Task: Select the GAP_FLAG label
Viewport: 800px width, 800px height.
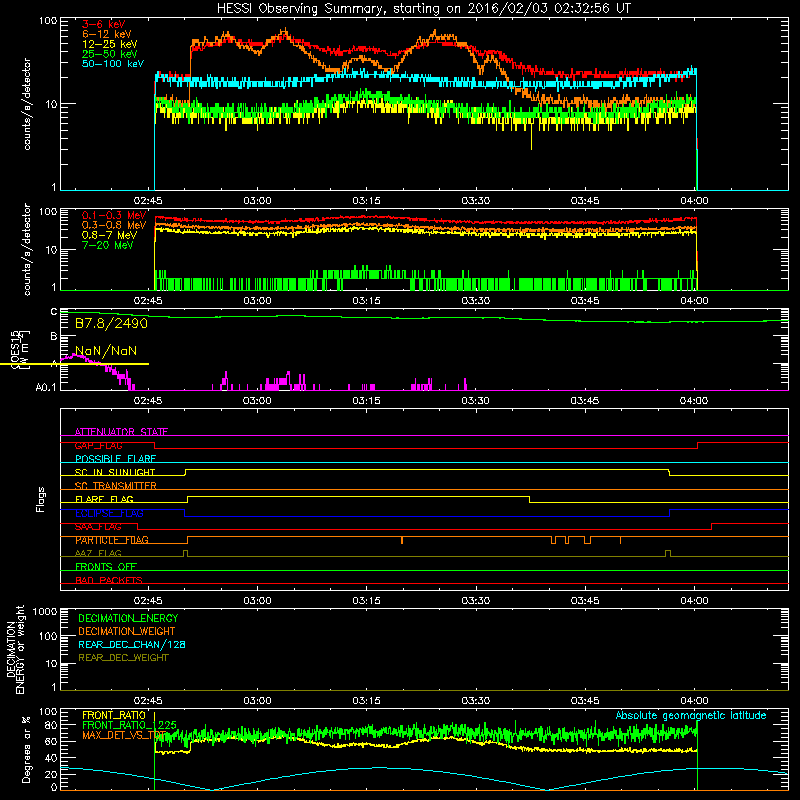Action: [98, 445]
